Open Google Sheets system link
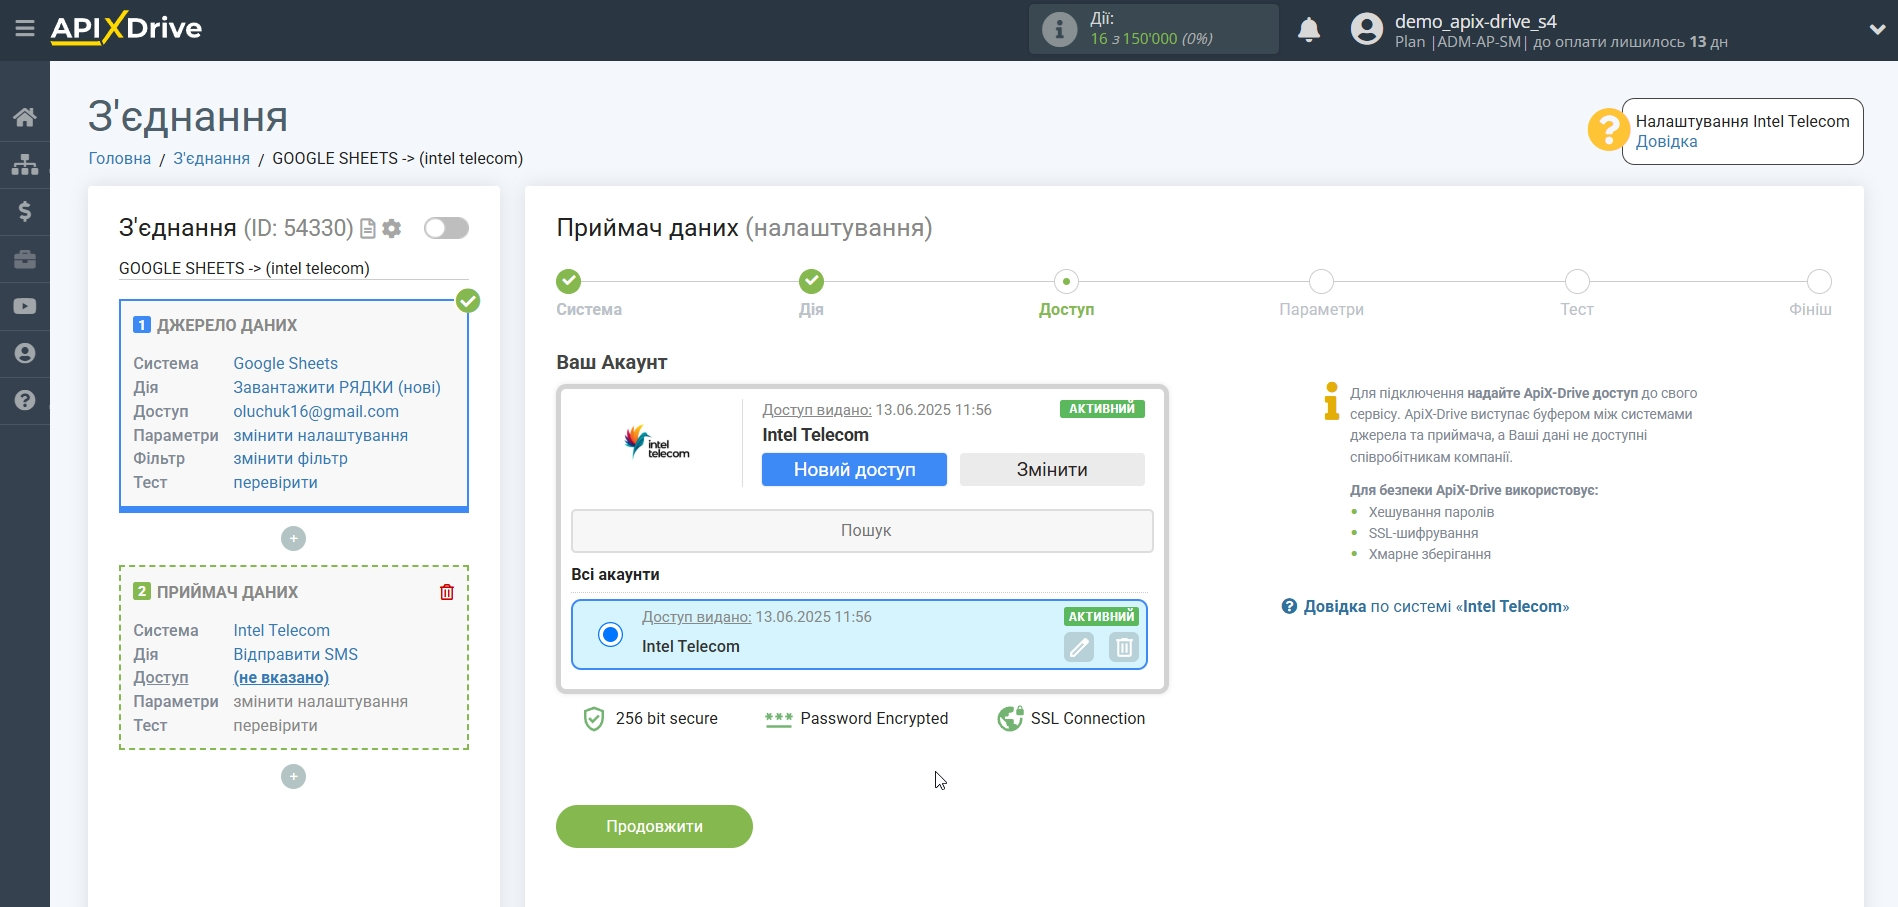The width and height of the screenshot is (1898, 907). pos(286,363)
